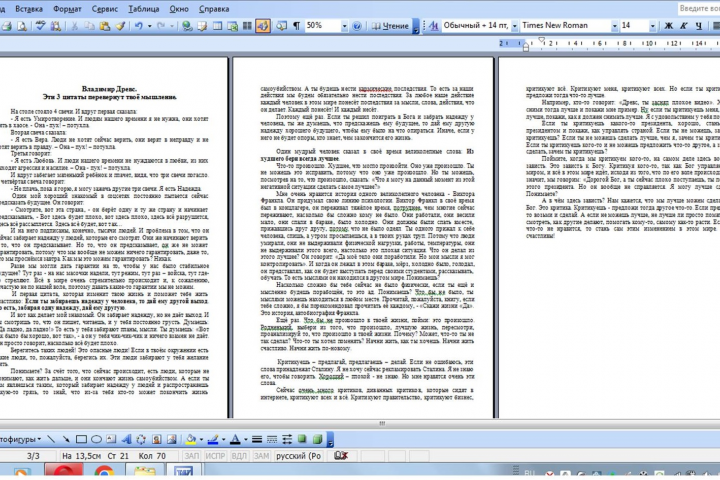The width and height of the screenshot is (720, 480).
Task: Open the font size 14 dropdown
Action: 652,26
